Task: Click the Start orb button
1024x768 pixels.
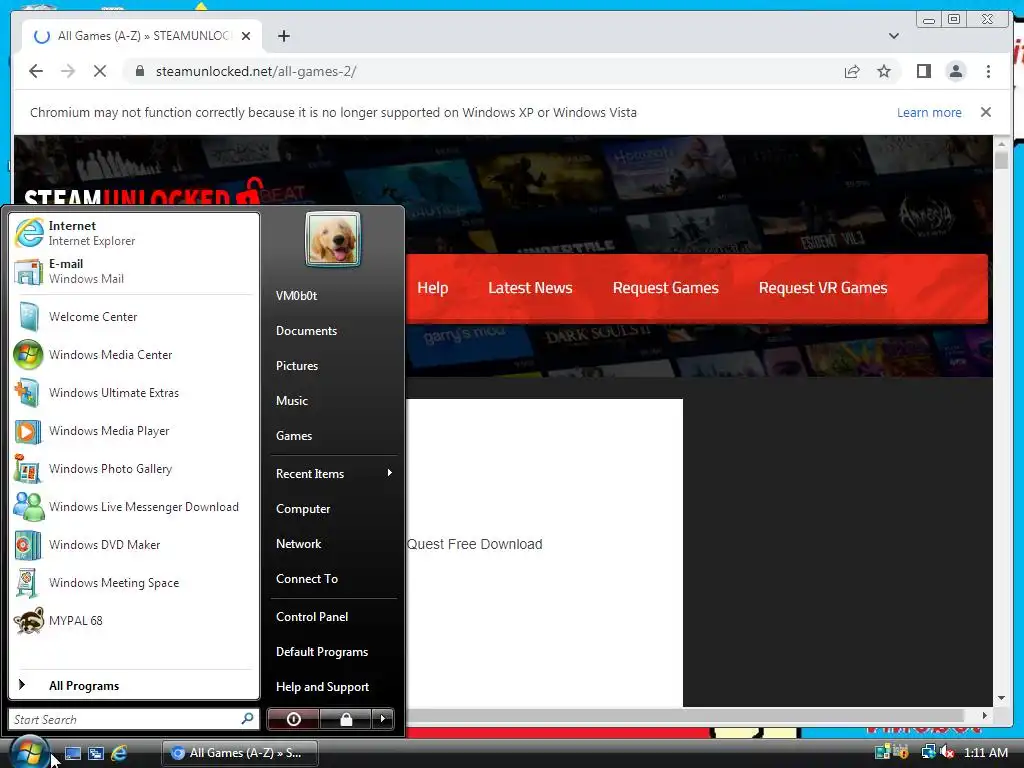Action: tap(29, 751)
